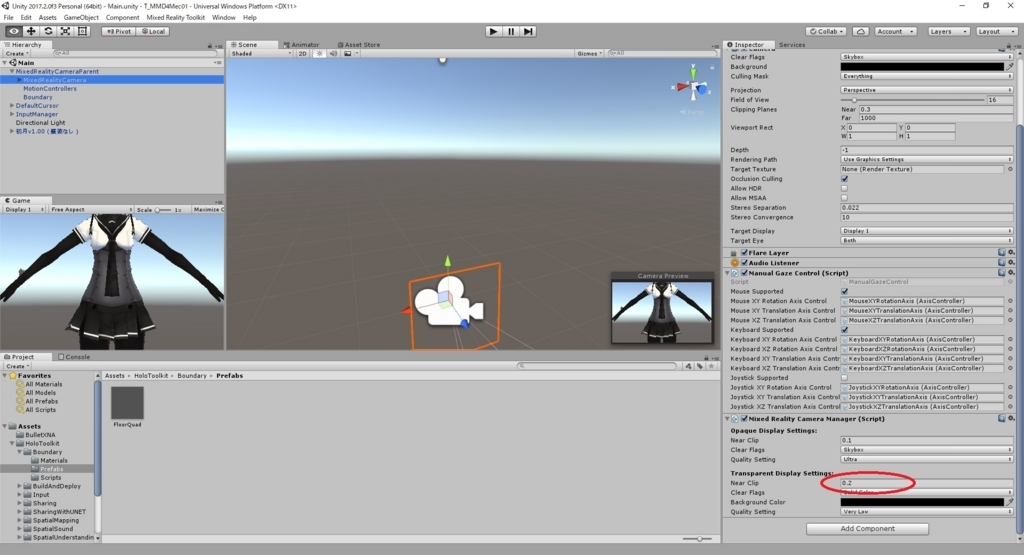1024x555 pixels.
Task: Click the Add Component button
Action: pyautogui.click(x=867, y=529)
